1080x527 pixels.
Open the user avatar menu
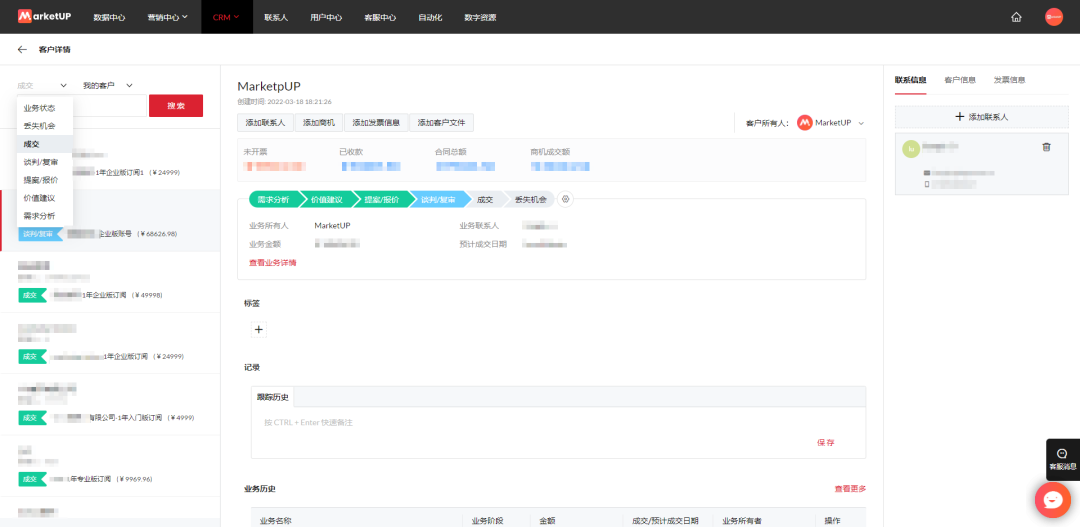coord(1054,17)
